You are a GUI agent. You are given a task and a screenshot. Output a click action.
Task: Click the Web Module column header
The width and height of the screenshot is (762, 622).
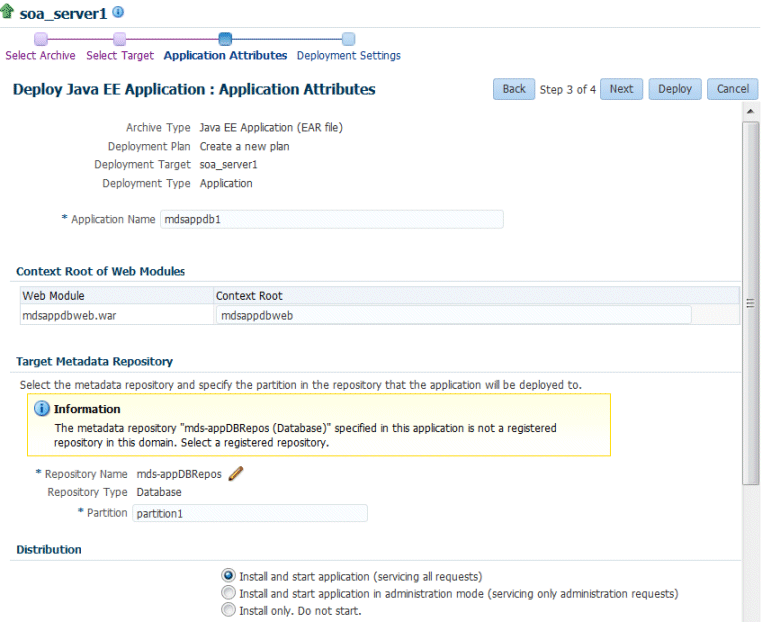coord(117,295)
